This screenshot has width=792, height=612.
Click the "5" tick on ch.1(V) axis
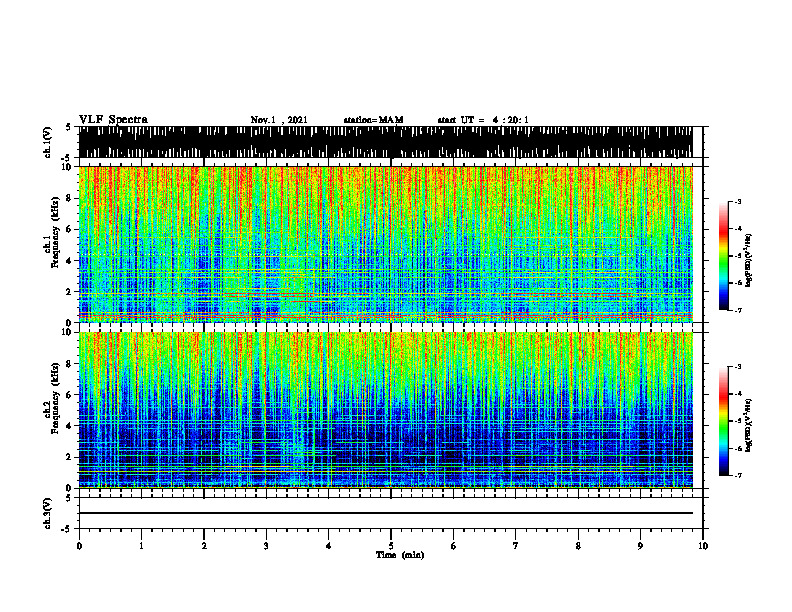coord(68,127)
